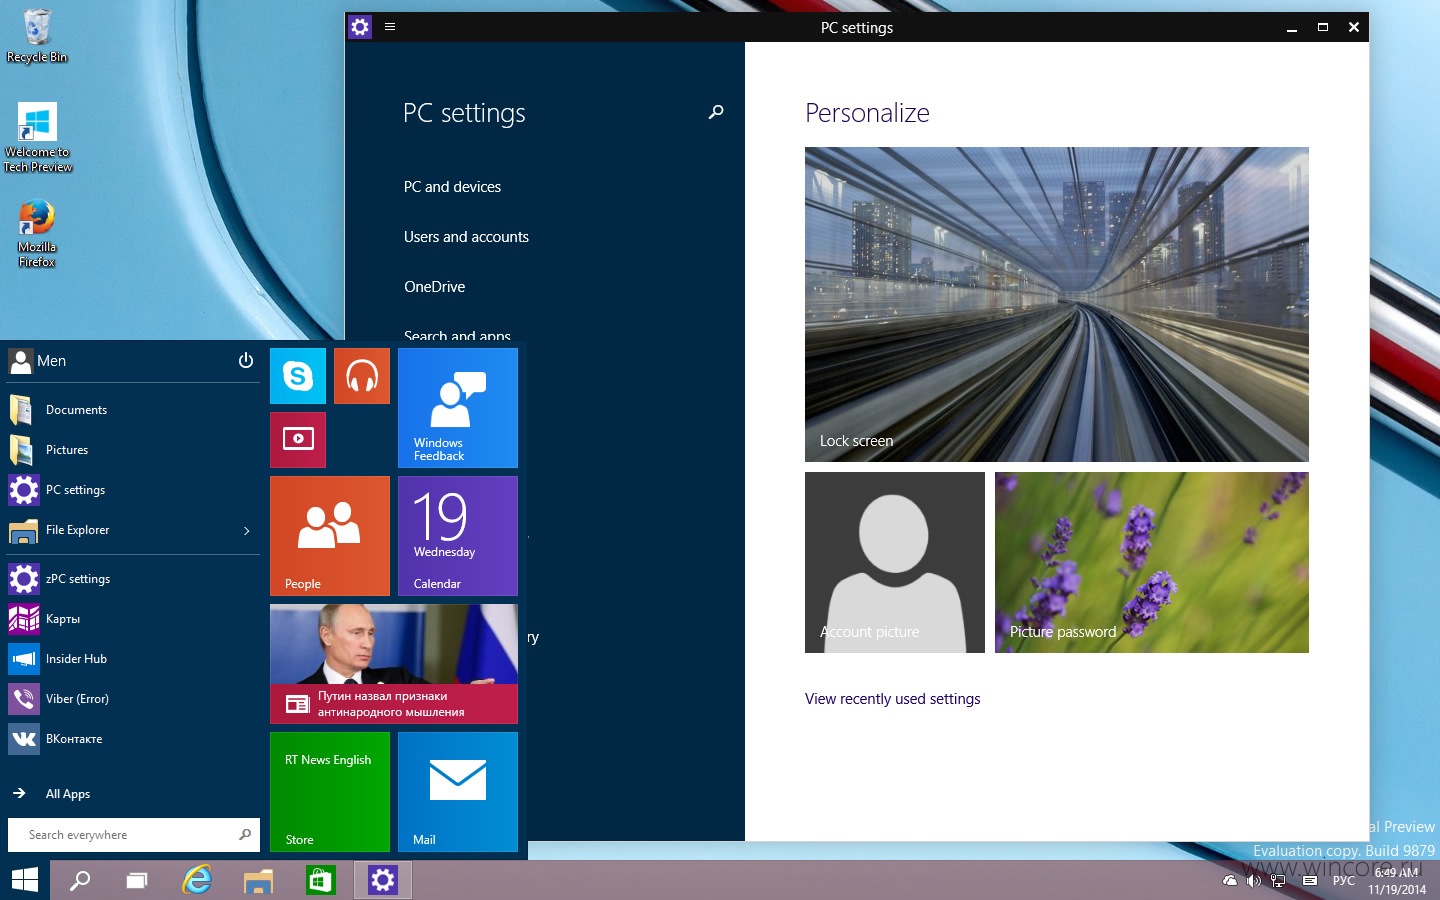The image size is (1440, 900).
Task: Open the People tile
Action: tap(330, 536)
